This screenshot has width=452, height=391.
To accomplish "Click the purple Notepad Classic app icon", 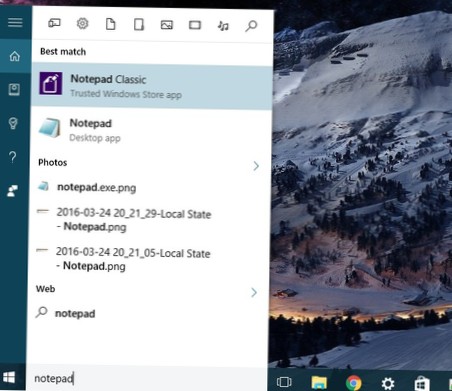I will [x=51, y=83].
